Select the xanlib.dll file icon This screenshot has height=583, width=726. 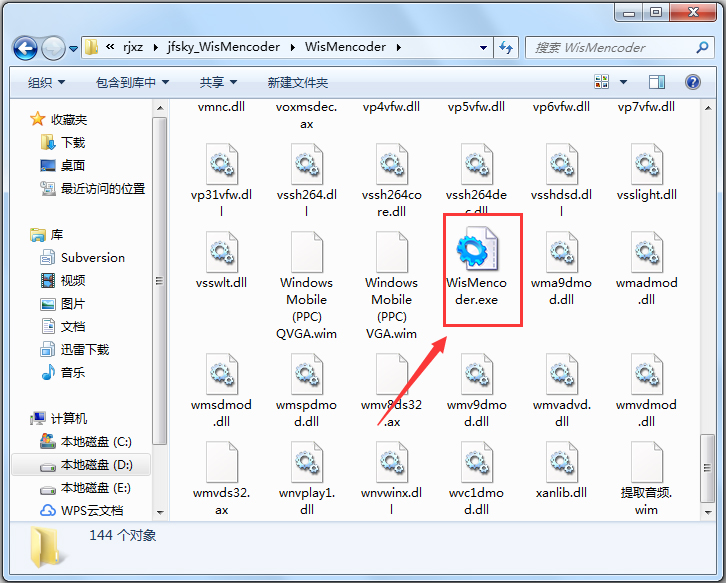(562, 462)
